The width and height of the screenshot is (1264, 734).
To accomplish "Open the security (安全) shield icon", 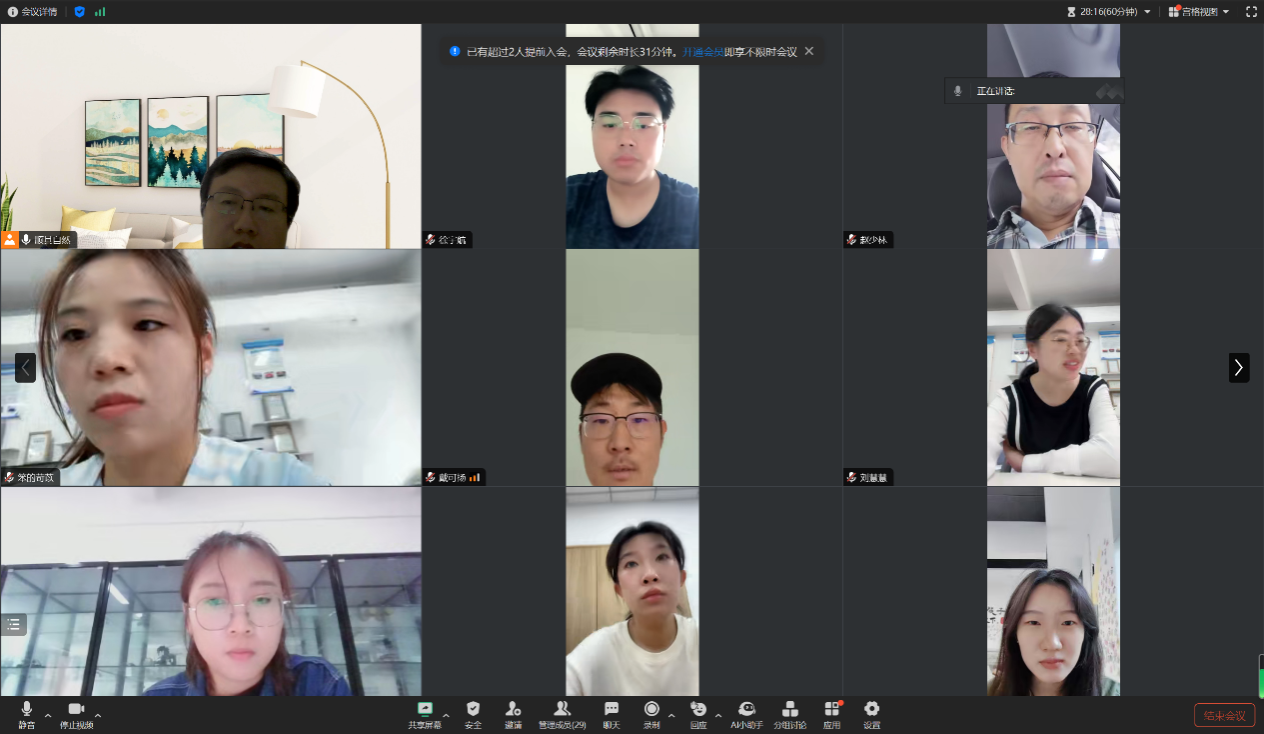I will pos(473,713).
